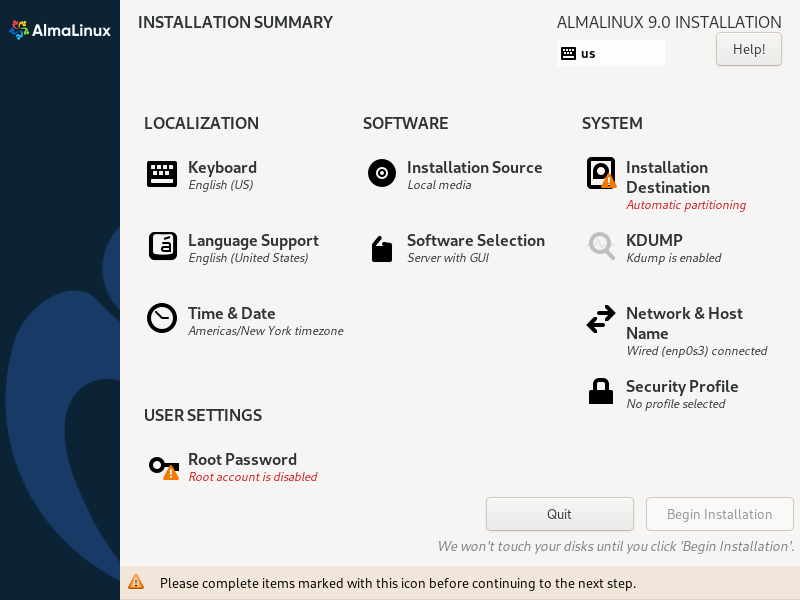
Task: Click Network & Host Name arrows icon
Action: point(601,319)
